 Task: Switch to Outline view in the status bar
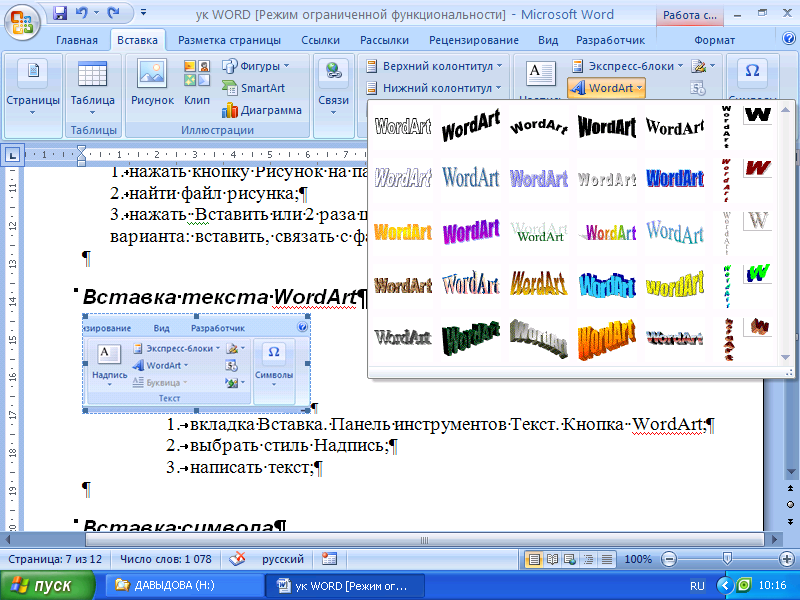point(588,559)
